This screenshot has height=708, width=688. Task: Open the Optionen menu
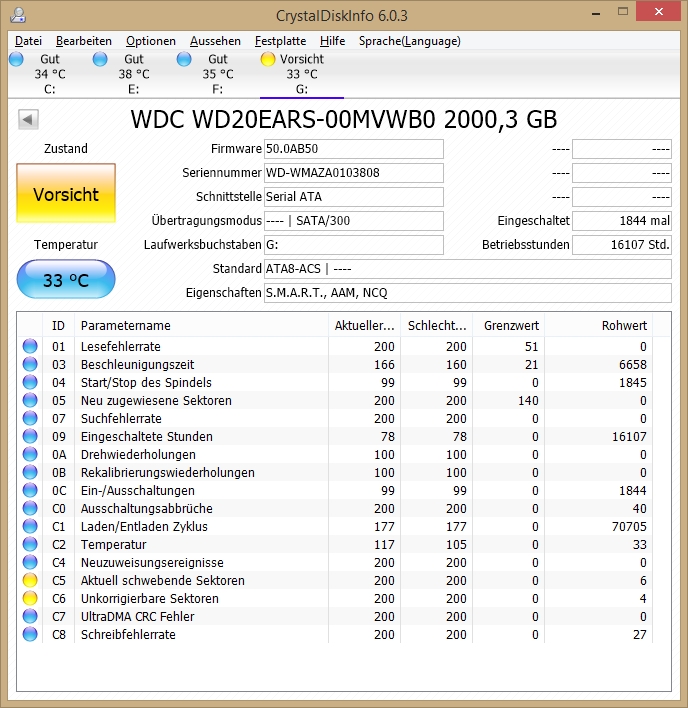click(x=151, y=41)
